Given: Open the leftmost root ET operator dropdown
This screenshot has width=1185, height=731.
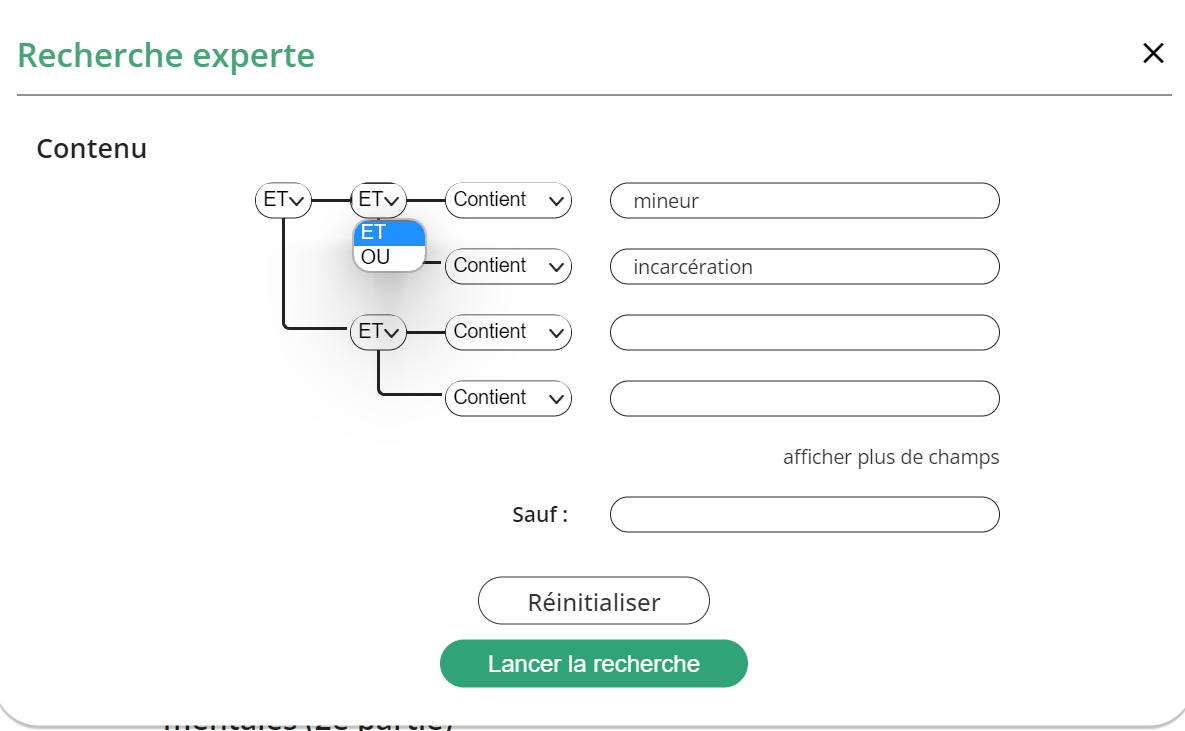Looking at the screenshot, I should coord(284,200).
